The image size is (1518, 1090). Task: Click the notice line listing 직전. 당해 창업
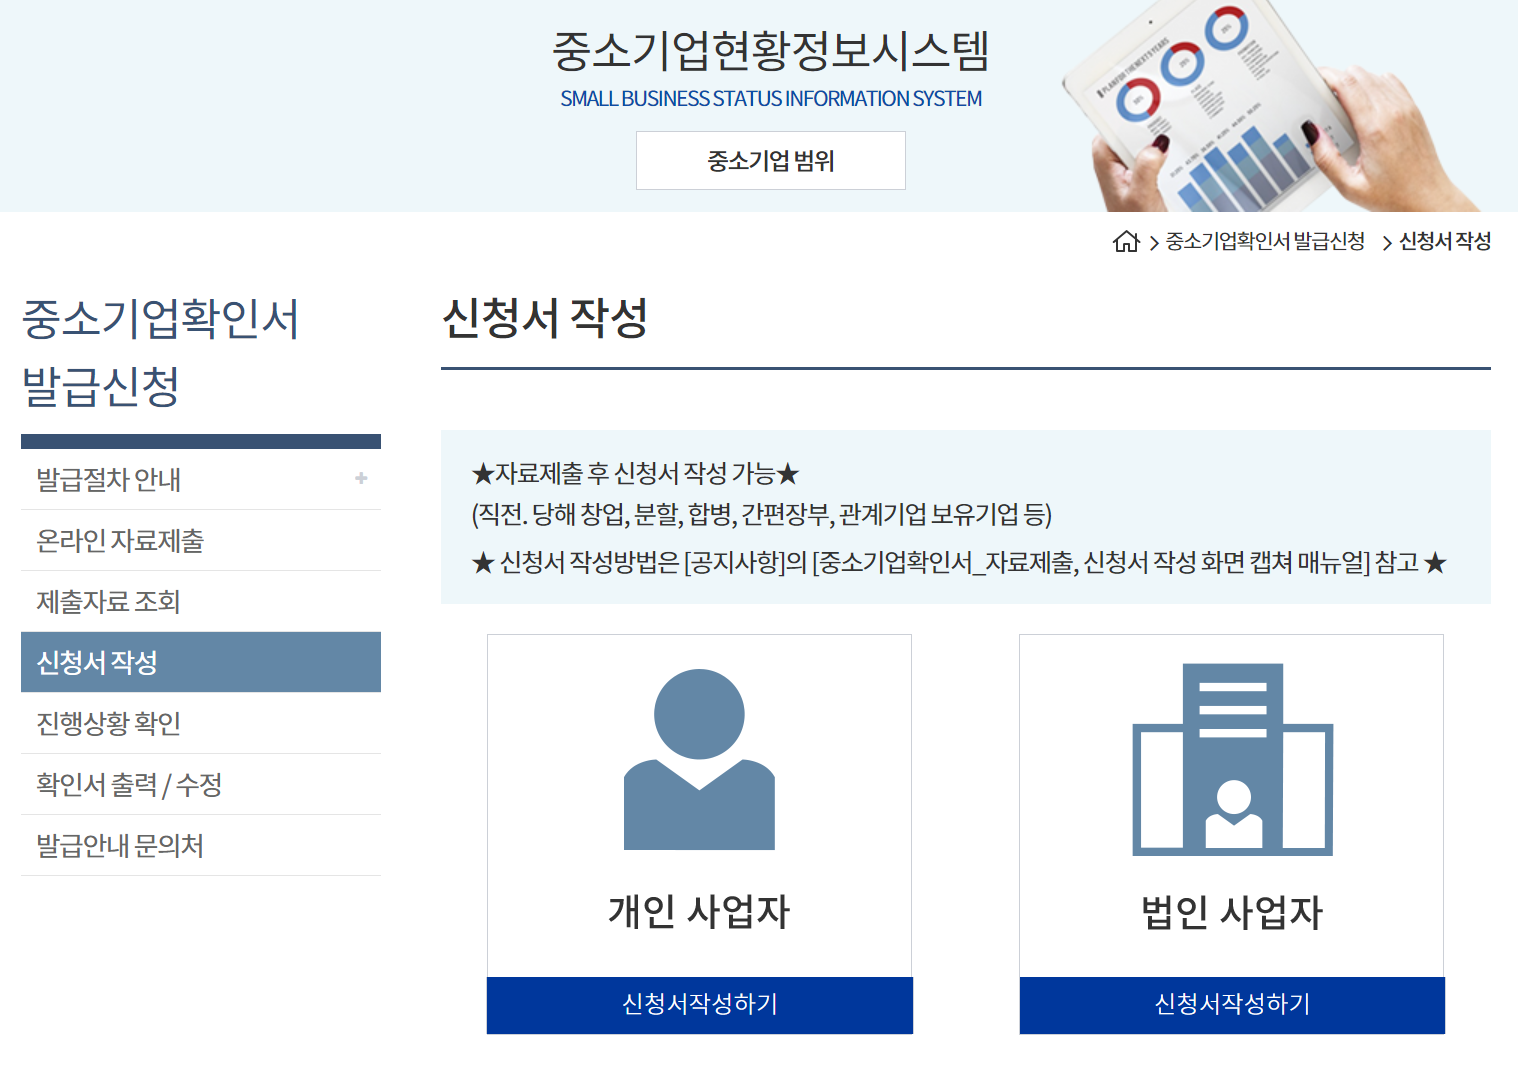[762, 514]
